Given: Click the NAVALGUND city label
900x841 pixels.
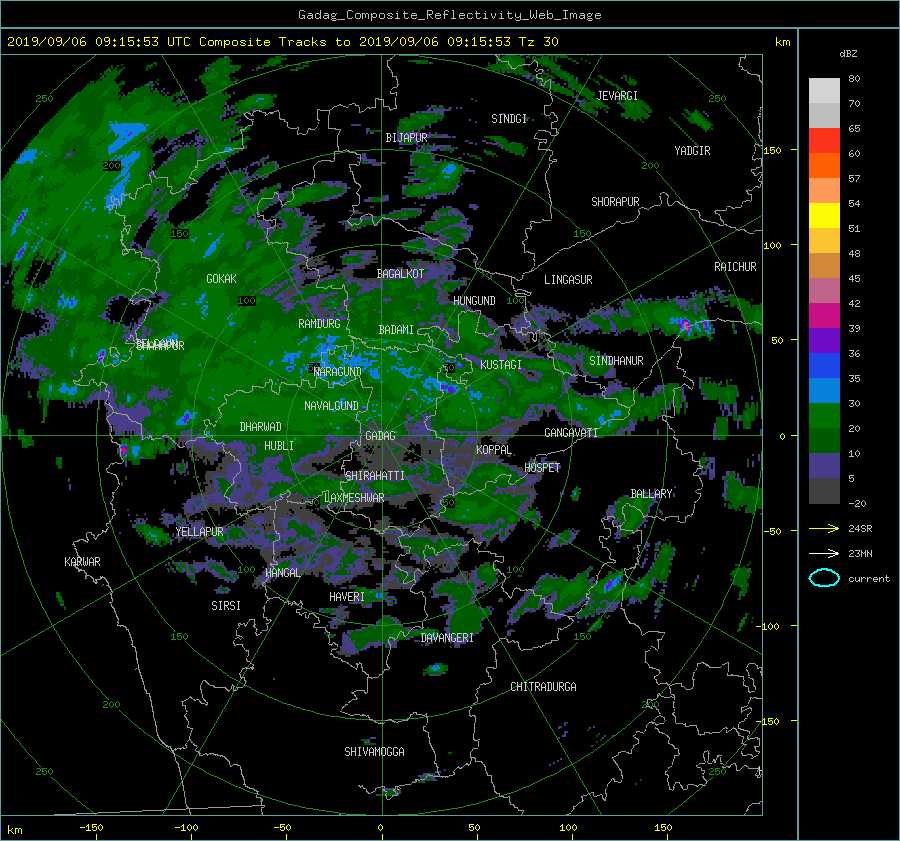Looking at the screenshot, I should click(x=331, y=406).
